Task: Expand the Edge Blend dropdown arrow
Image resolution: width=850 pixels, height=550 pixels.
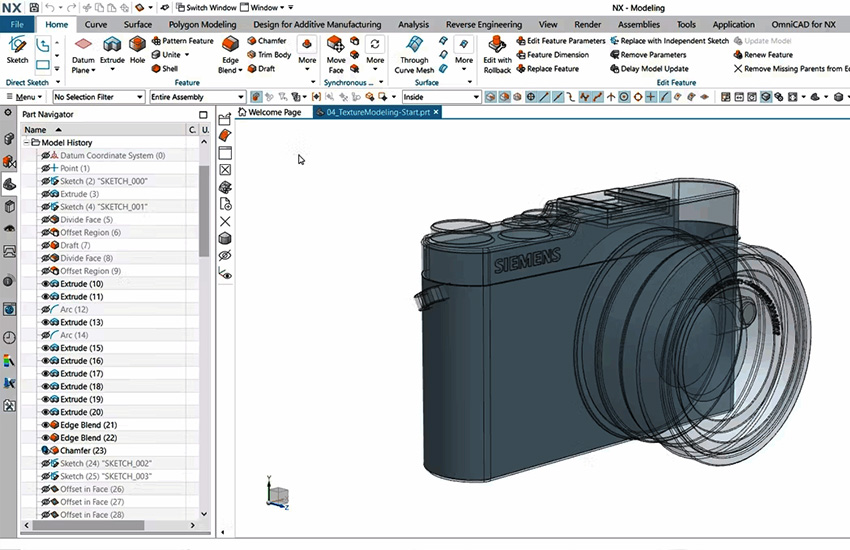Action: [240, 70]
